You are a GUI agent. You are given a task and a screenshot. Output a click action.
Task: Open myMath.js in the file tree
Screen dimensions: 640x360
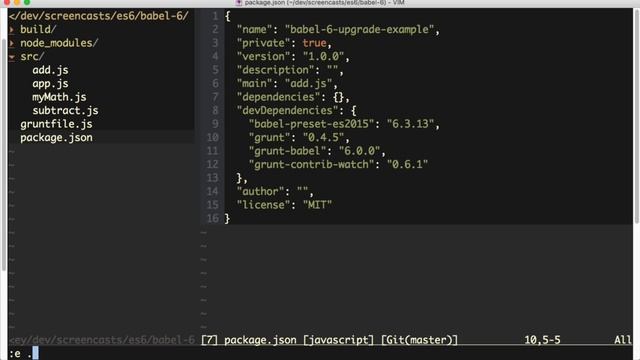coord(59,97)
